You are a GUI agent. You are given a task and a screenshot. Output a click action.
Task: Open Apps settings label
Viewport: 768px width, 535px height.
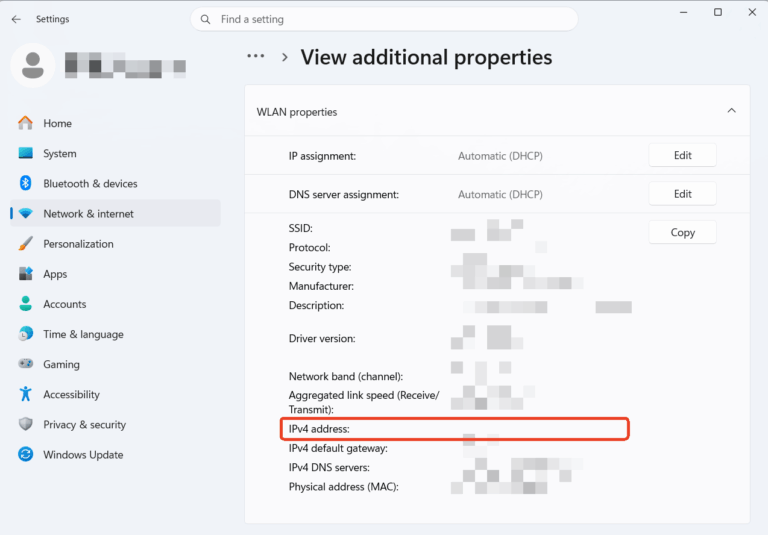(55, 274)
